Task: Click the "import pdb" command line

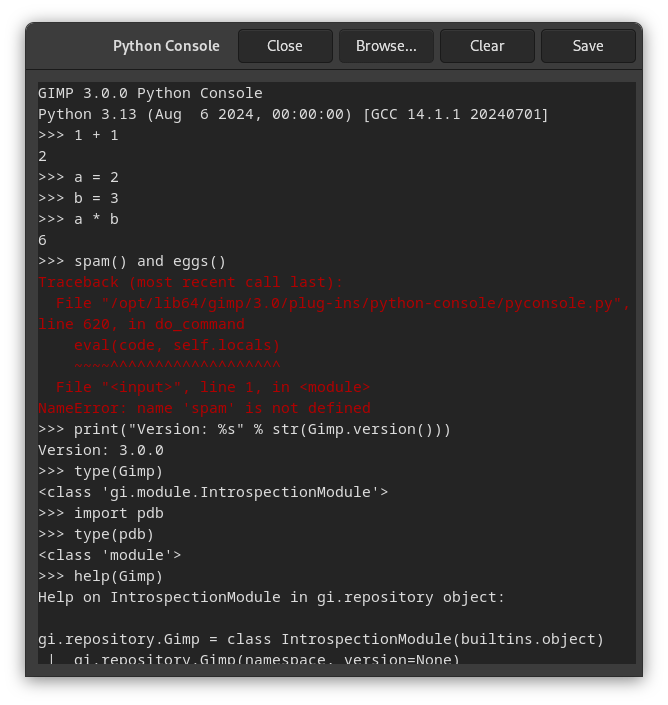Action: (x=118, y=513)
